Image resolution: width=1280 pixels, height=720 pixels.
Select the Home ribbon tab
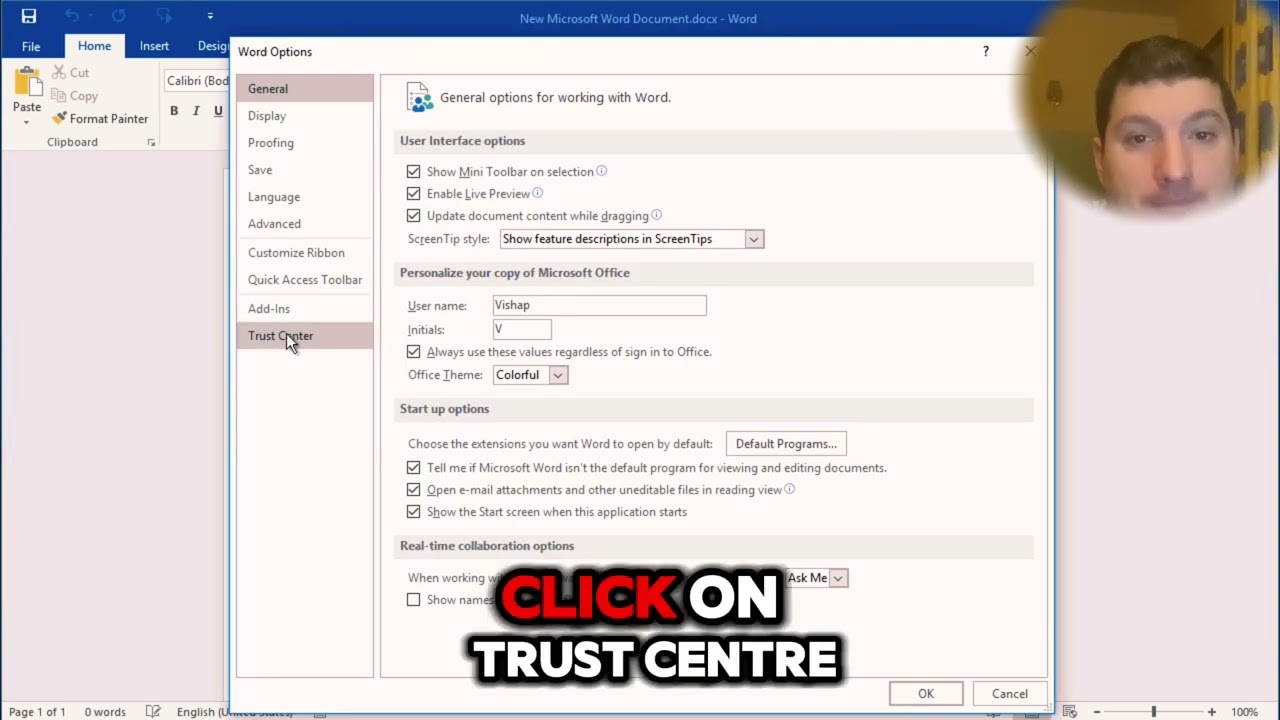tap(94, 46)
